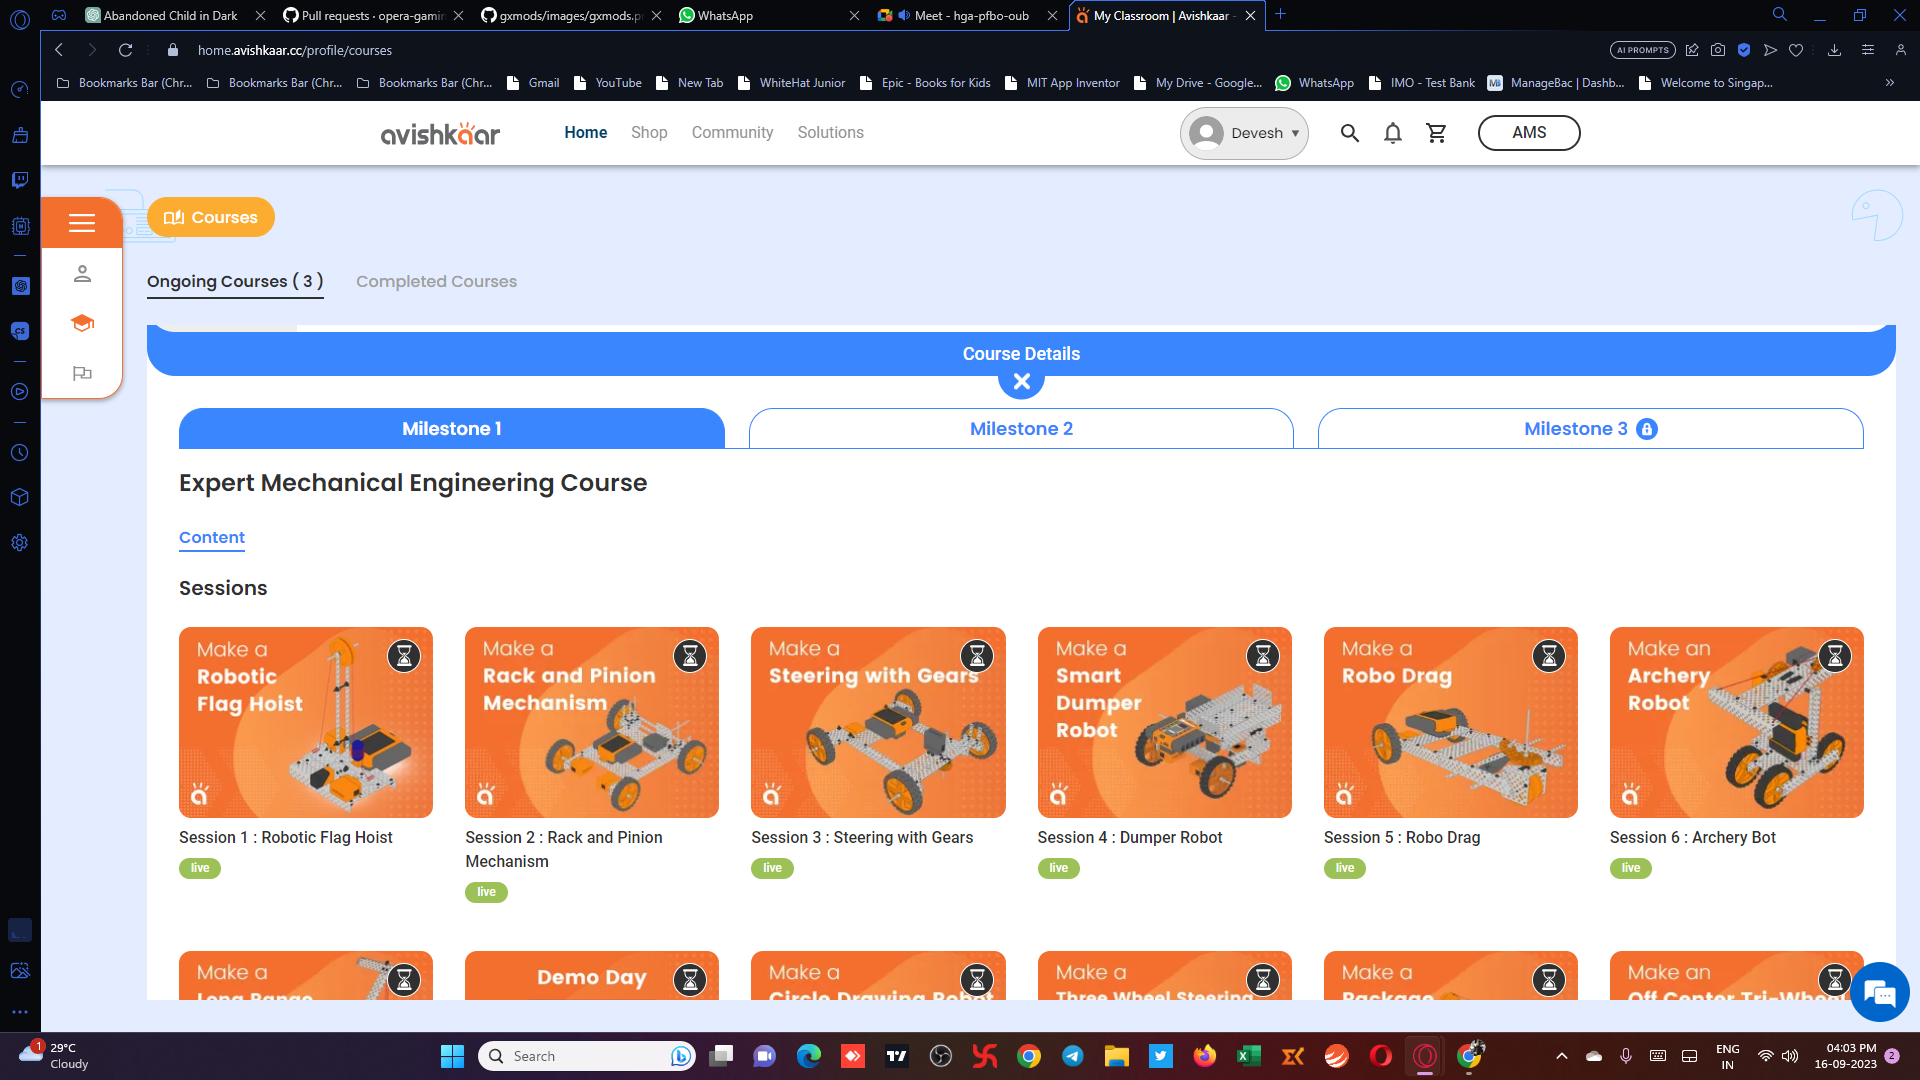Click the Windows Start button
Image resolution: width=1920 pixels, height=1080 pixels.
(x=452, y=1056)
